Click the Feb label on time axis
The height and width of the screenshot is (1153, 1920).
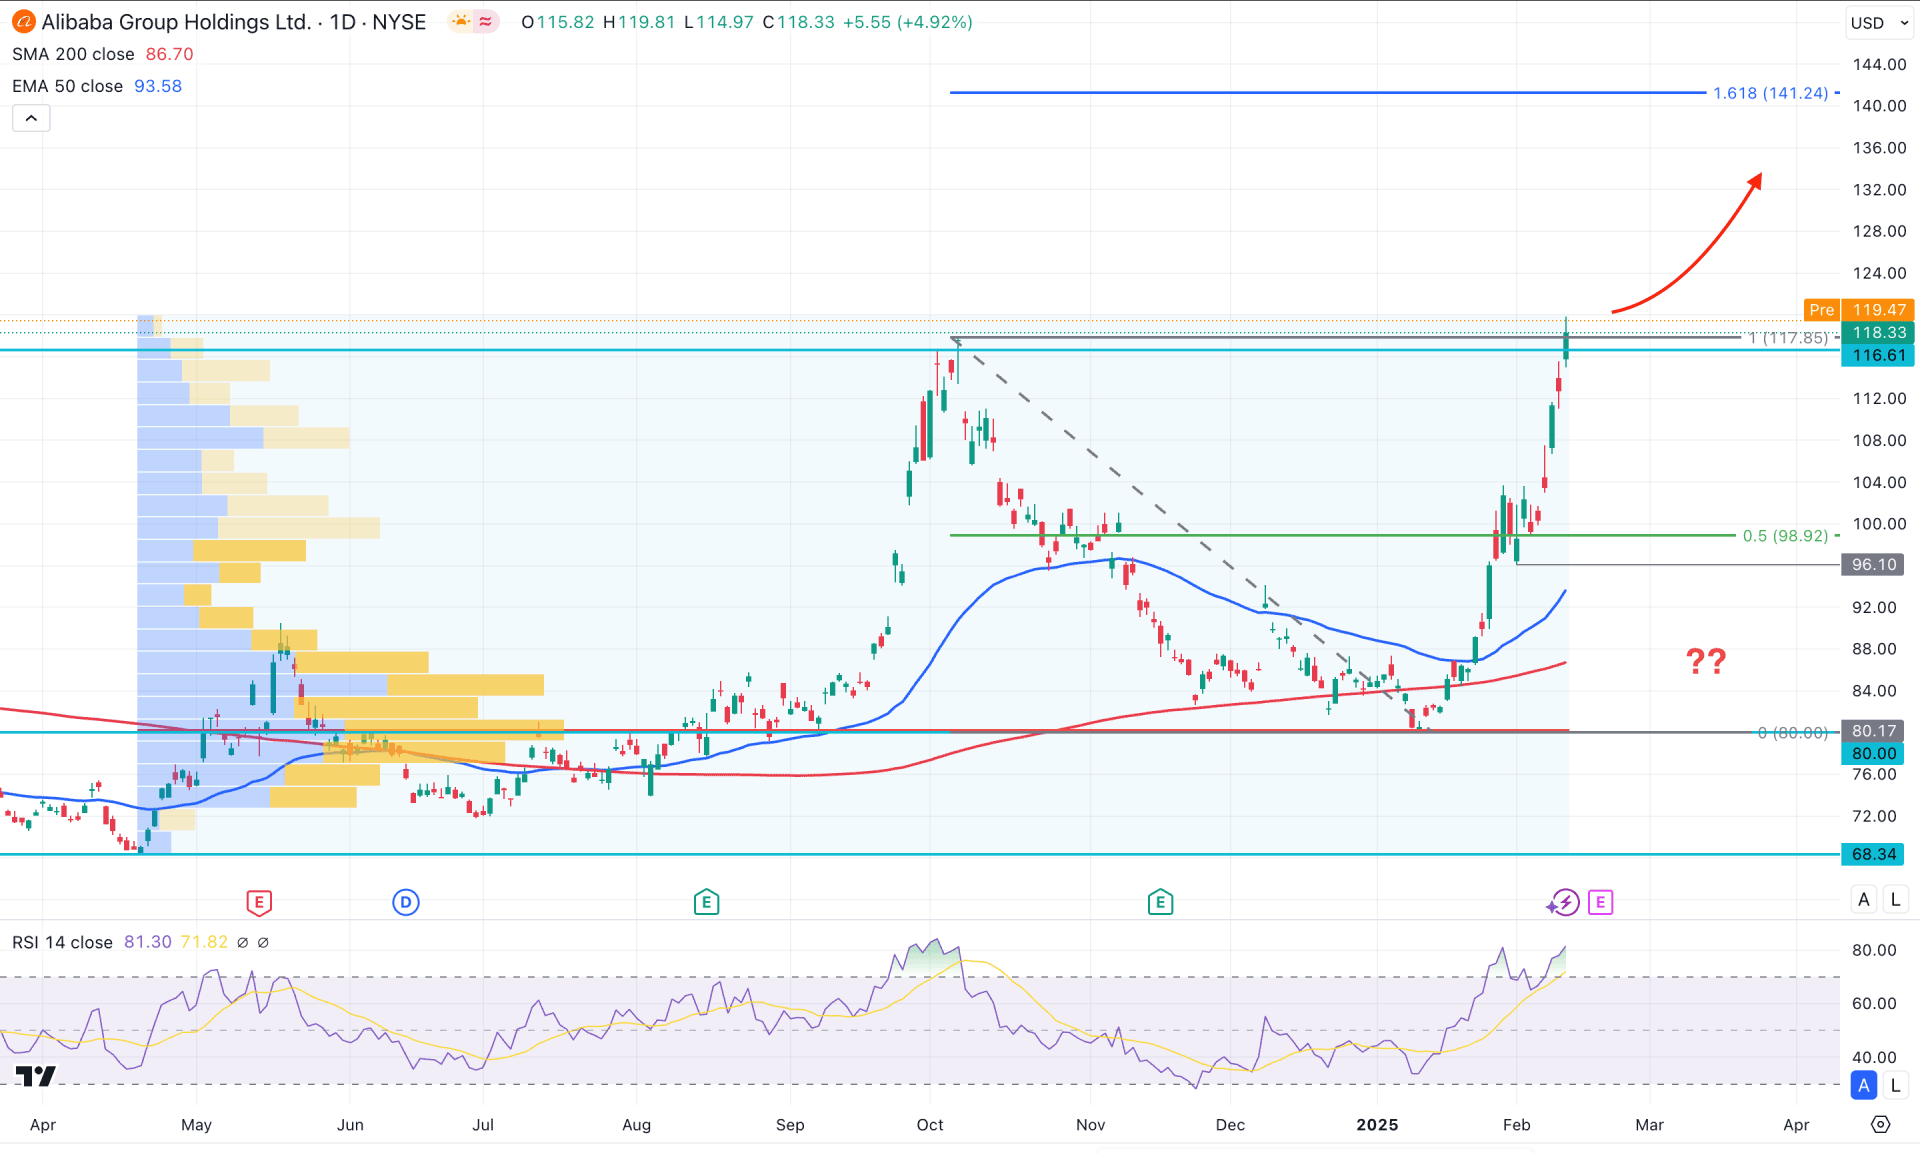(1516, 1125)
